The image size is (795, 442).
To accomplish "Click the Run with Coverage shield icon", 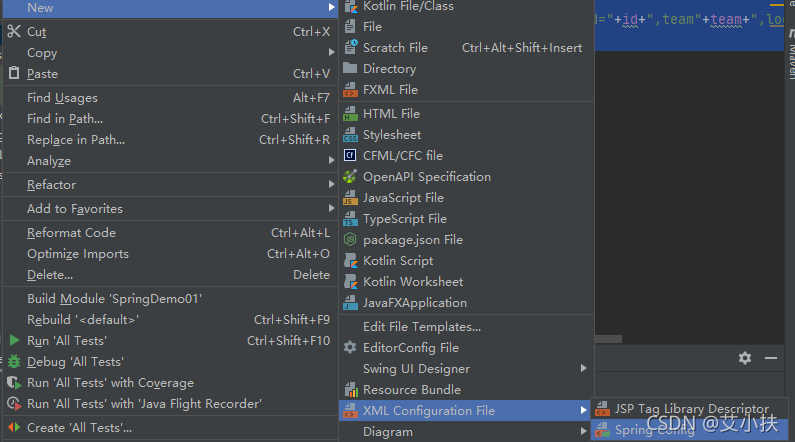I will [x=14, y=383].
